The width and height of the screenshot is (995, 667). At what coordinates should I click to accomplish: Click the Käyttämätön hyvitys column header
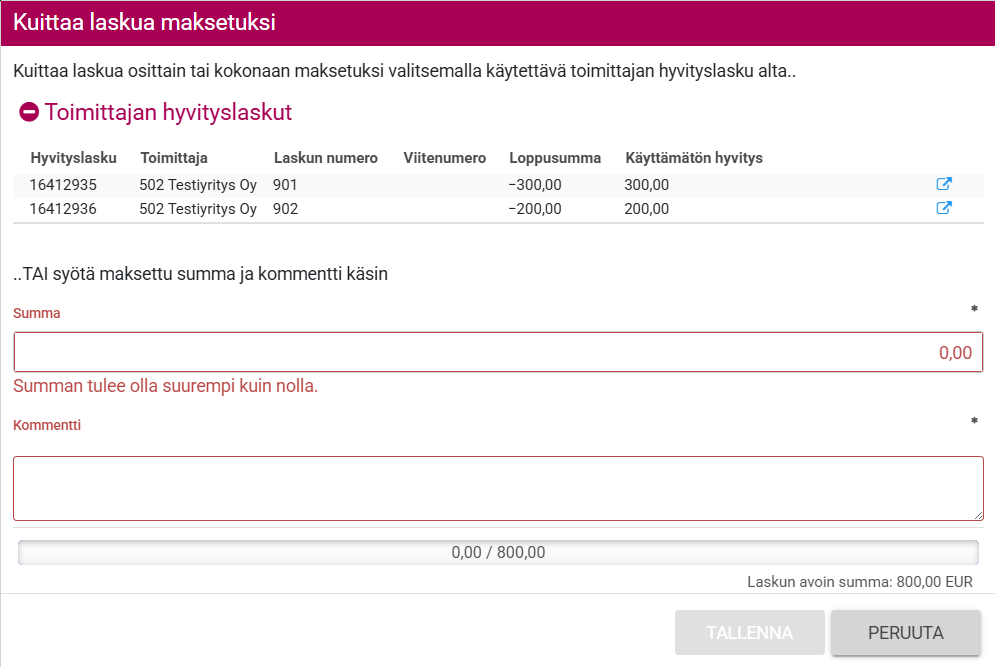pyautogui.click(x=694, y=158)
